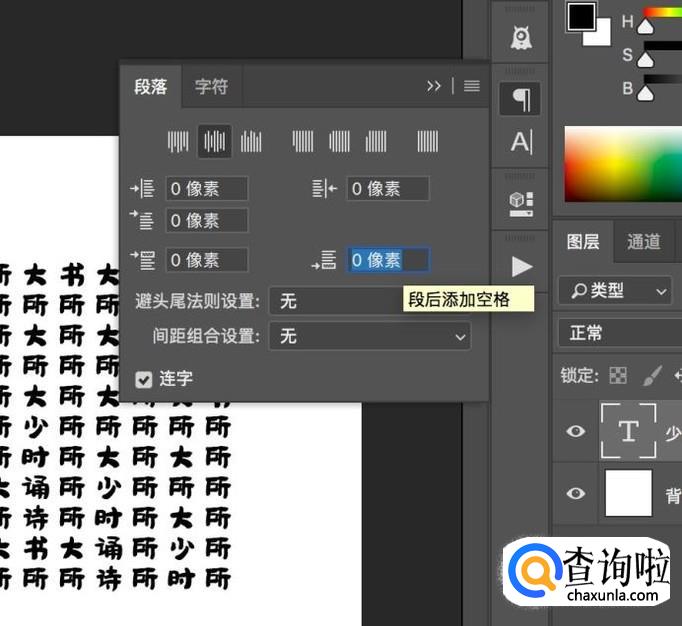682x626 pixels.
Task: Open the 3D panel dock icon
Action: [x=521, y=204]
